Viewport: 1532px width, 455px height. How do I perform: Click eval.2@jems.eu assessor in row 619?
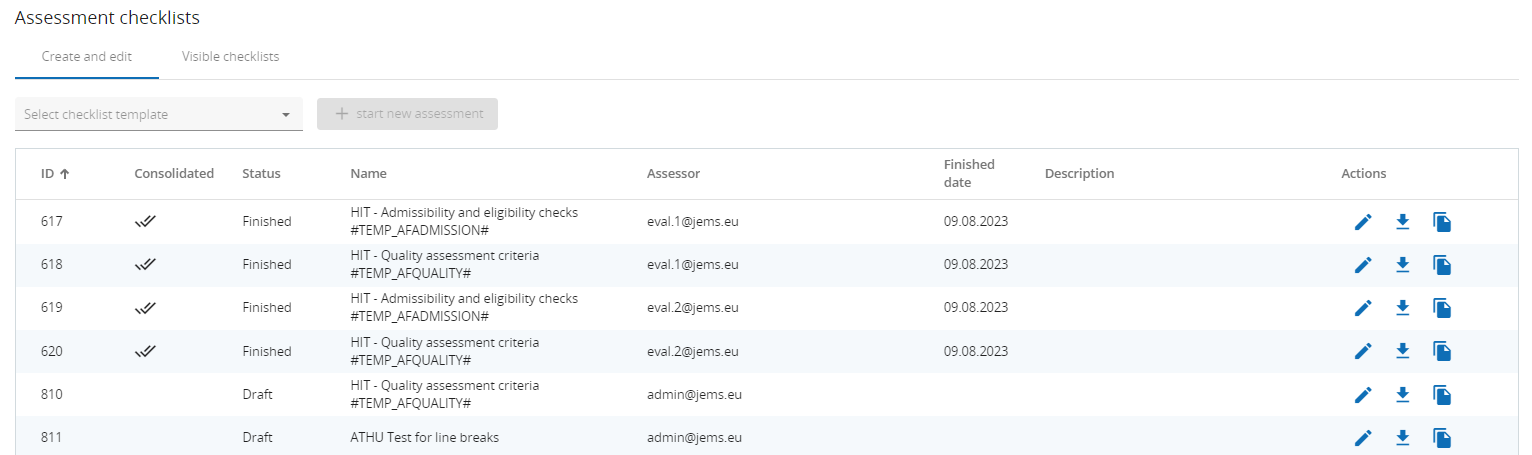coord(693,308)
